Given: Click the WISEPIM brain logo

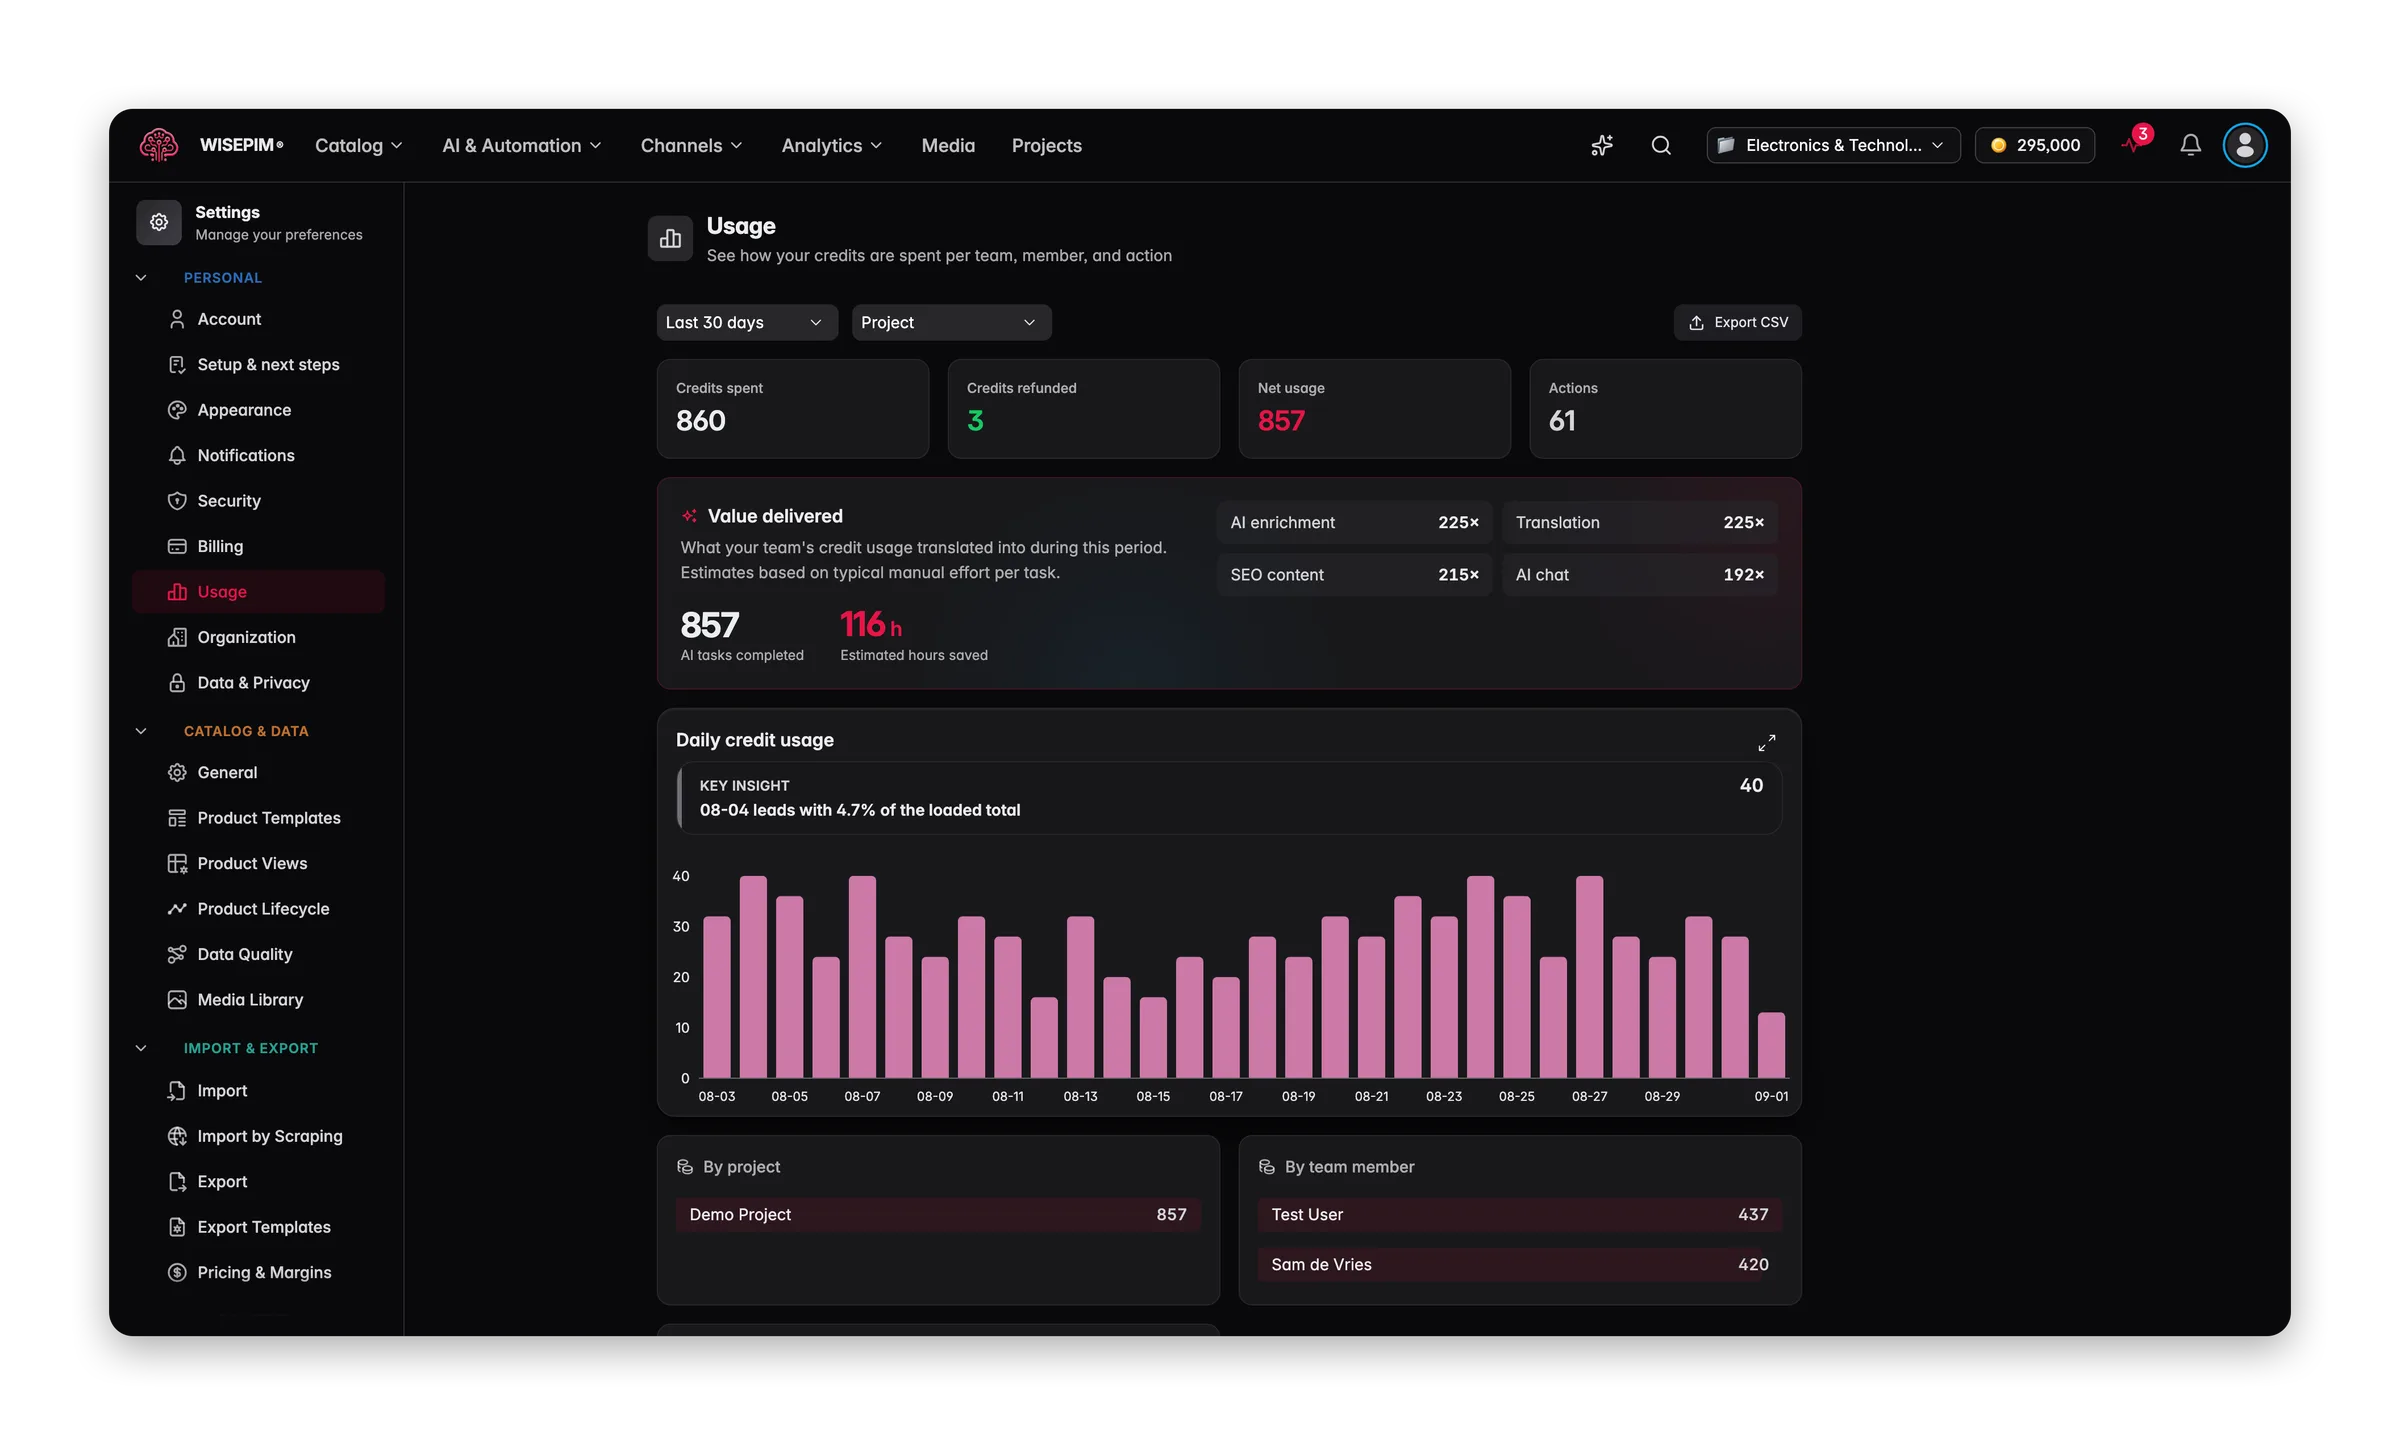Looking at the screenshot, I should point(158,145).
